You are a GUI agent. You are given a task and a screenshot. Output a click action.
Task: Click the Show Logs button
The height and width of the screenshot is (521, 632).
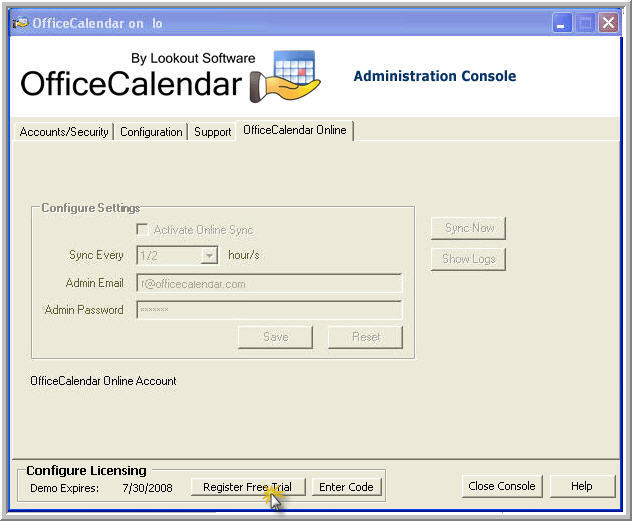point(468,259)
